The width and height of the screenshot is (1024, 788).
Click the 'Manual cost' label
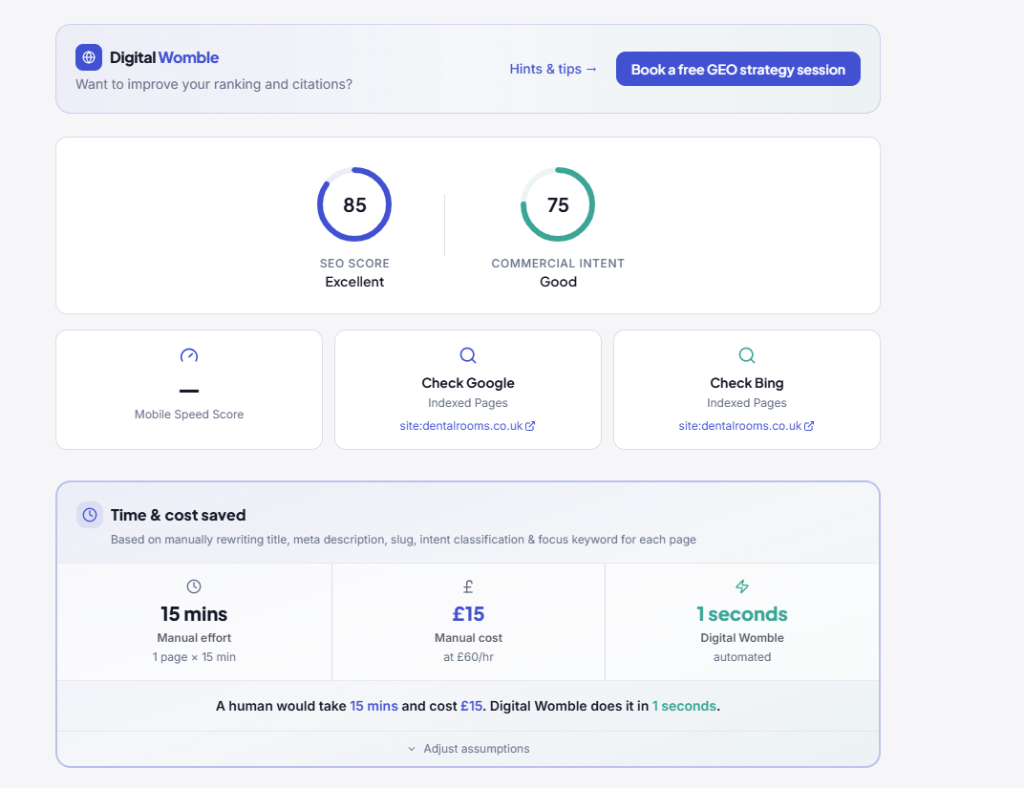468,638
